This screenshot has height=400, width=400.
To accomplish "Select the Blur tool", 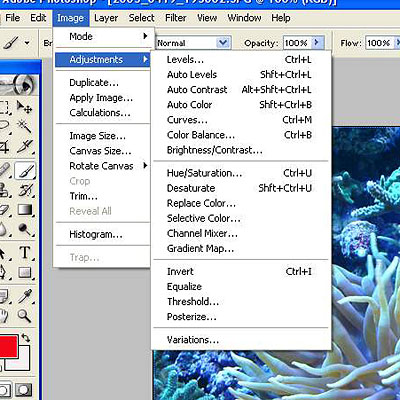I will point(4,229).
